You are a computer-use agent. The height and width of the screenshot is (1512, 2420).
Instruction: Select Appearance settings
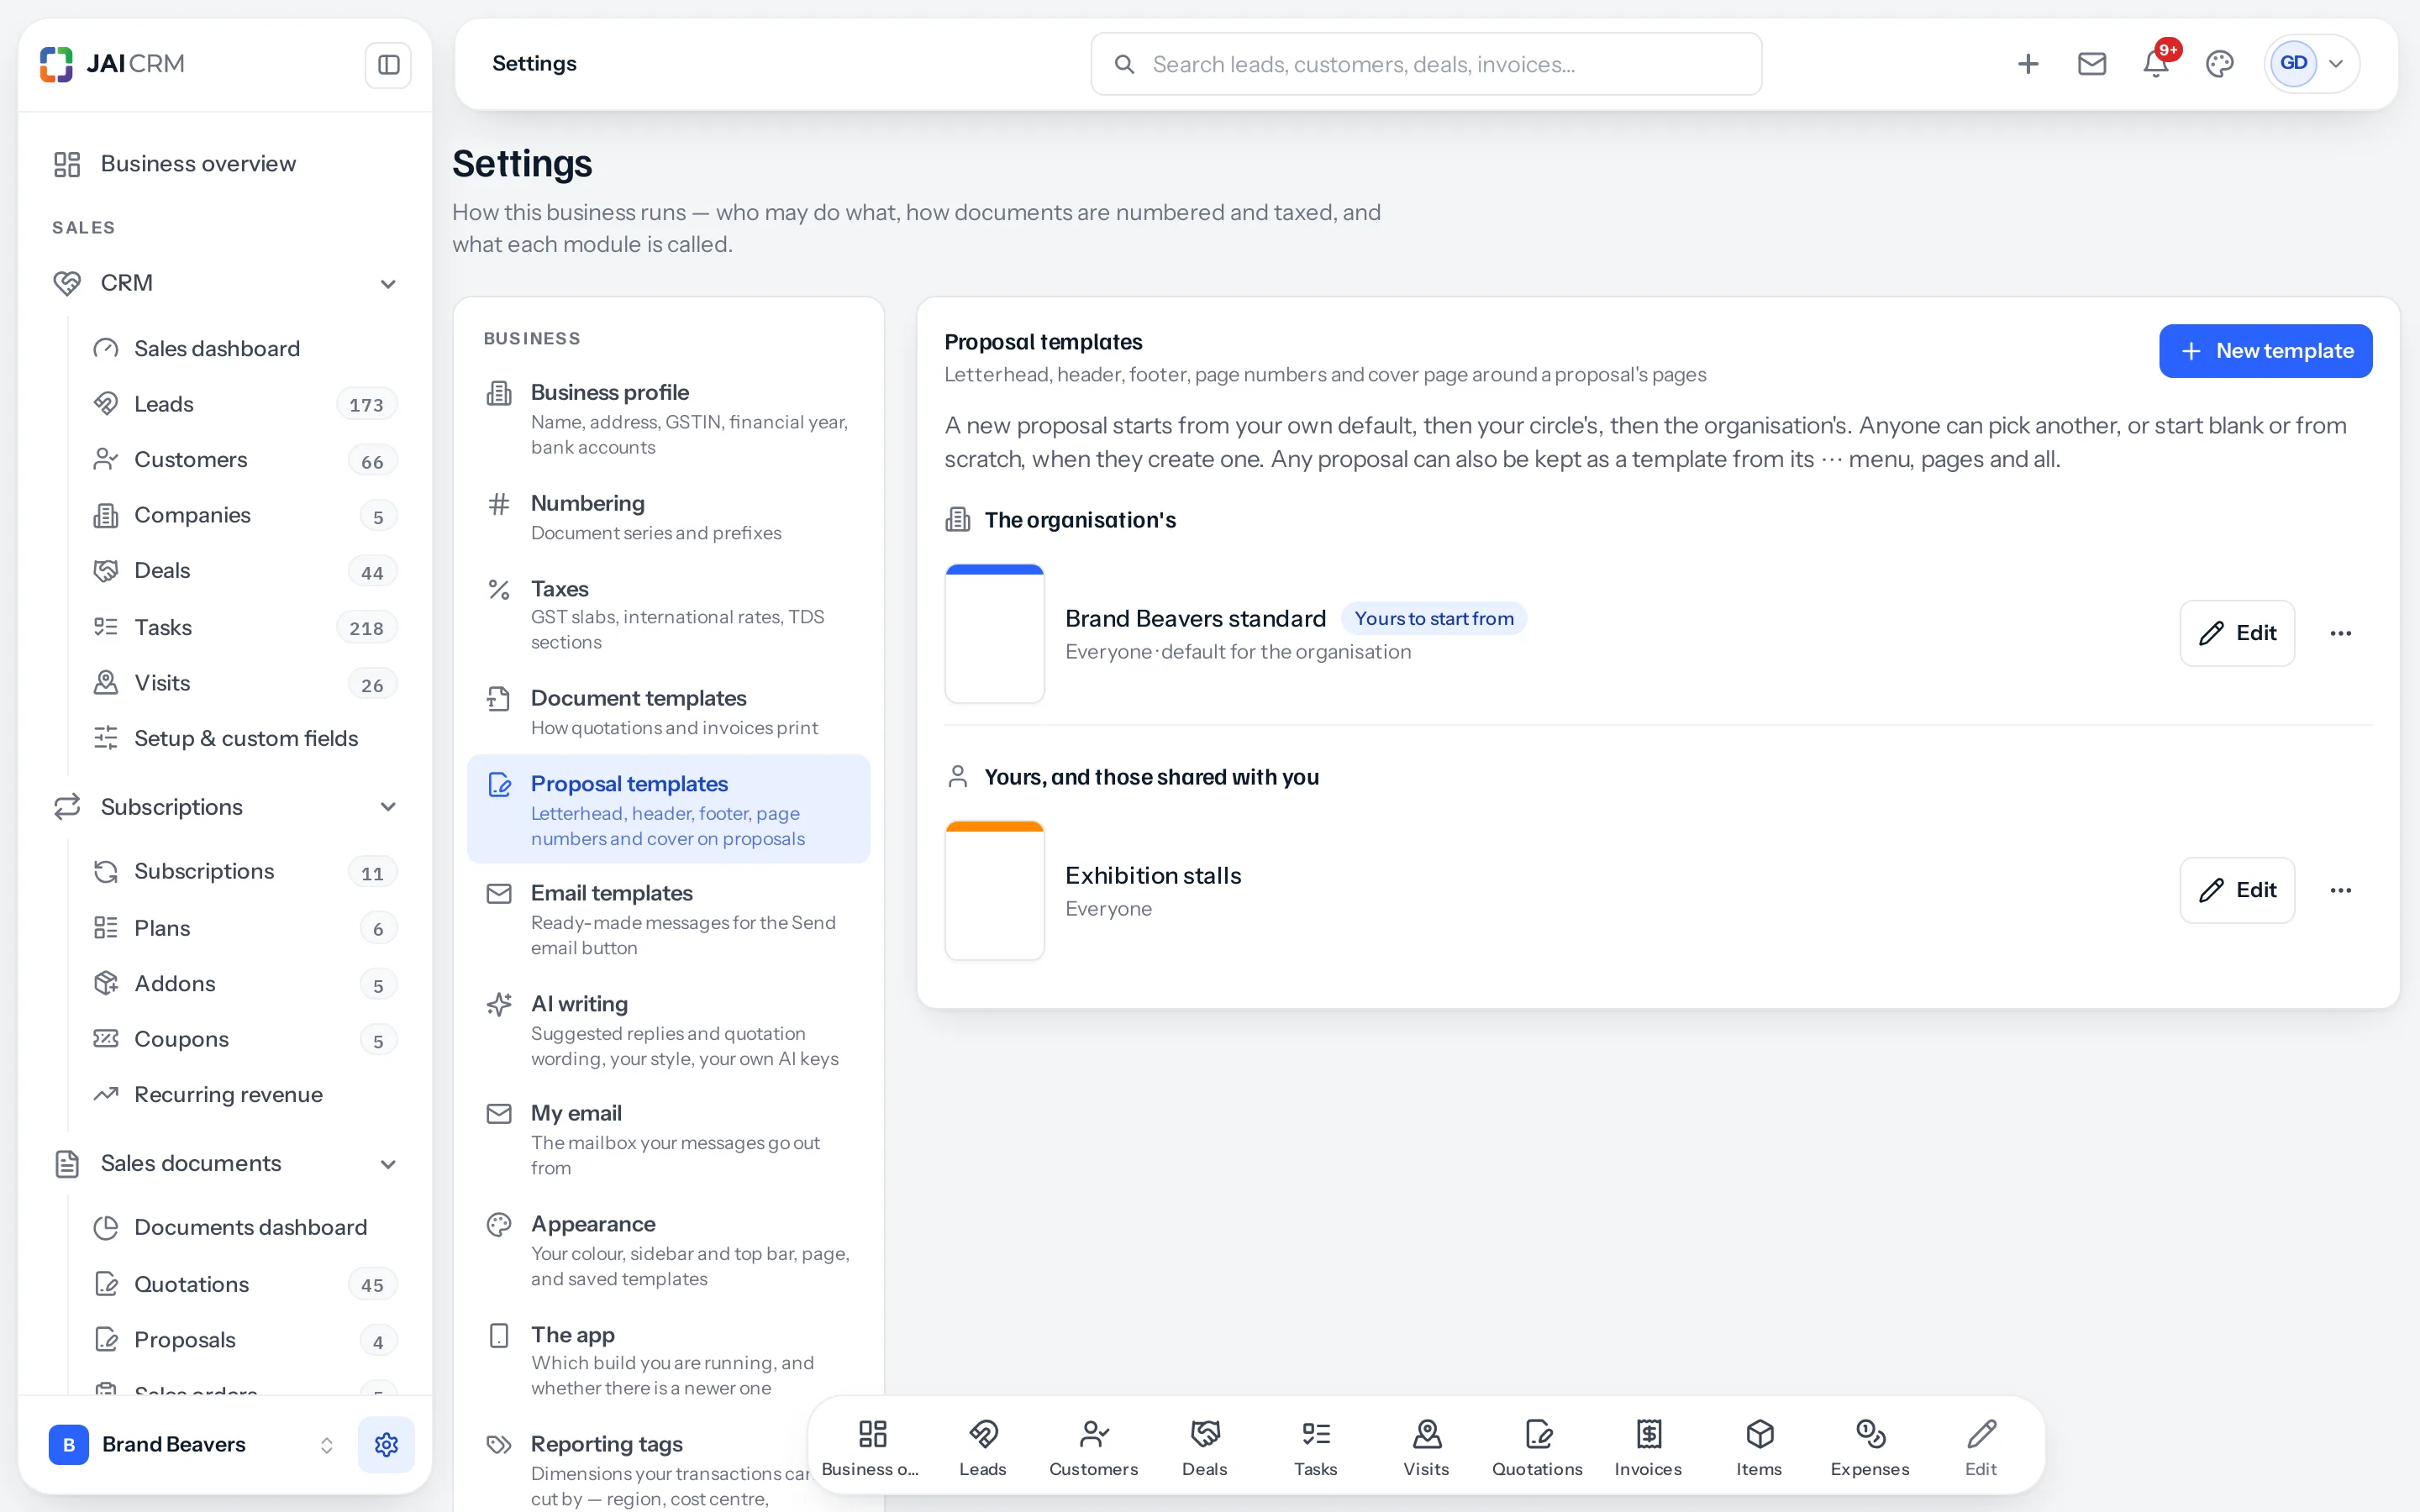[x=668, y=1250]
